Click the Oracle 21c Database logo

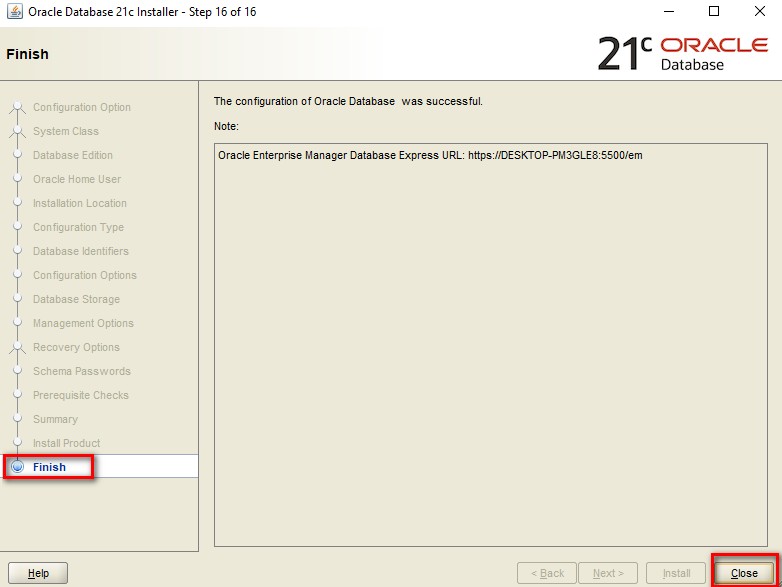point(682,53)
